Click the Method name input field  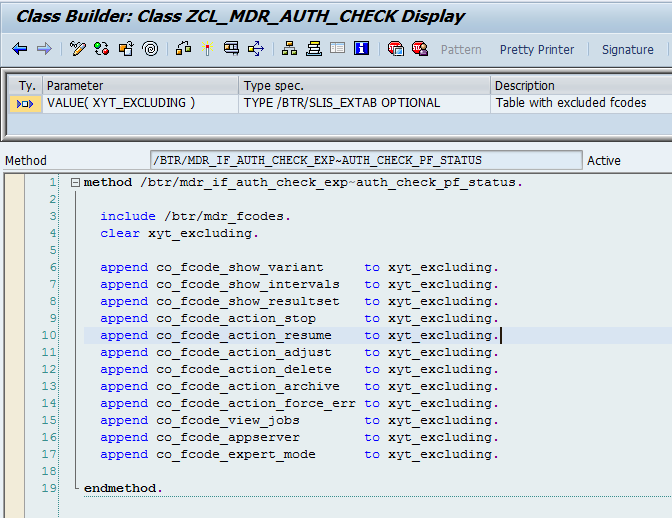tap(366, 160)
